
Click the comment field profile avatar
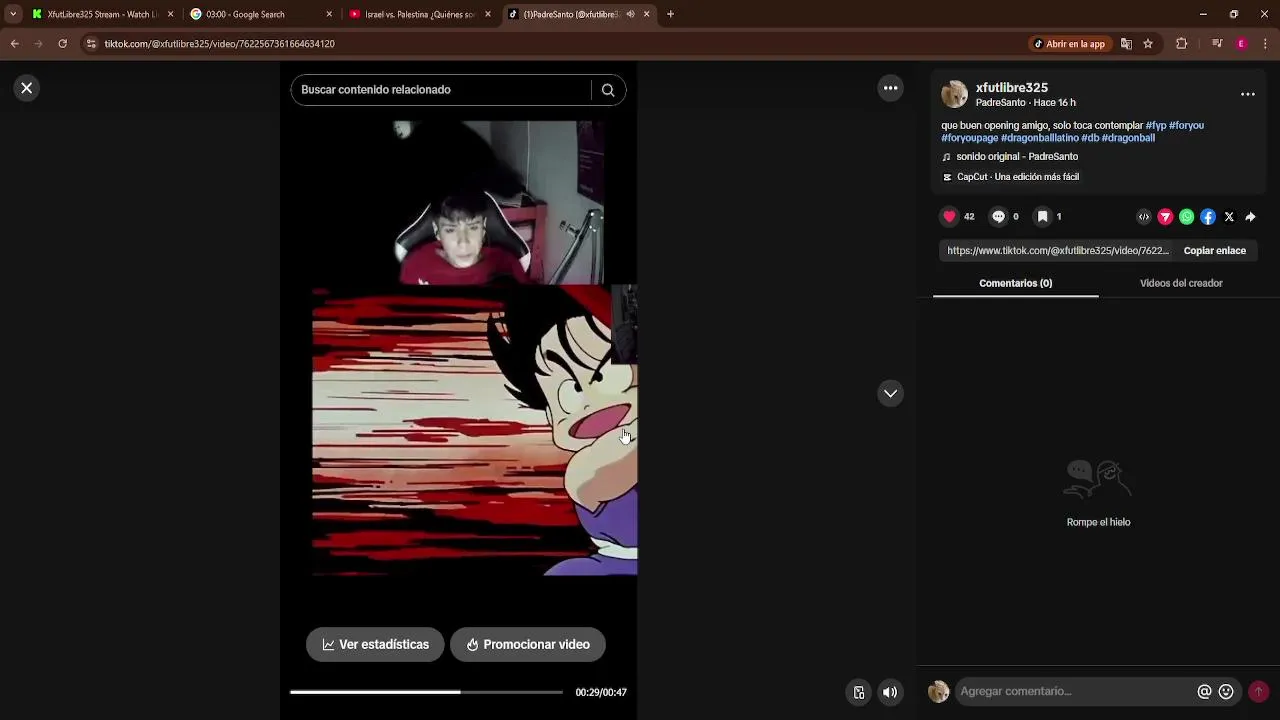click(x=939, y=692)
